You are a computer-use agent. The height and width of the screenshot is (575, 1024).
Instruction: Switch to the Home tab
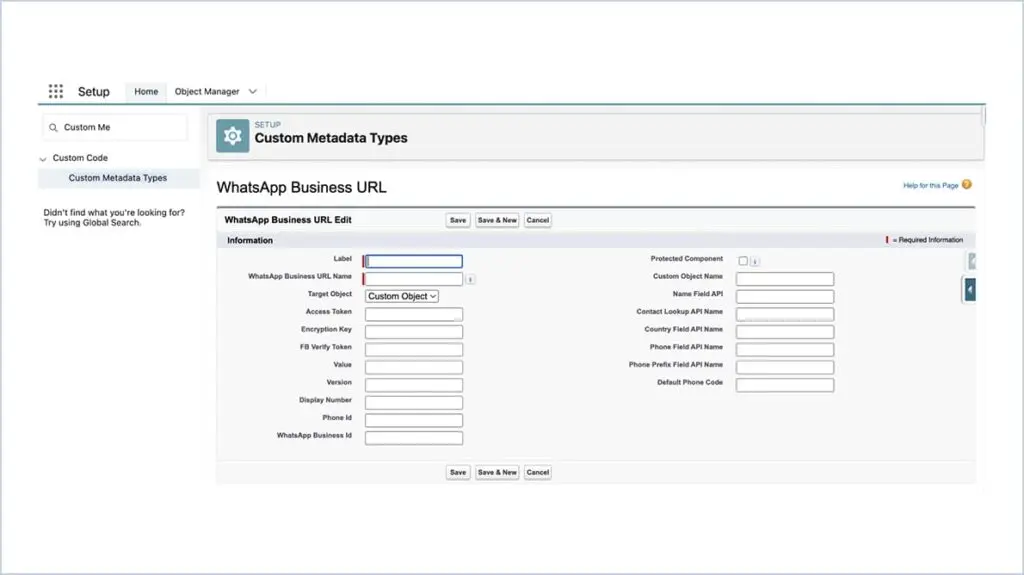146,91
